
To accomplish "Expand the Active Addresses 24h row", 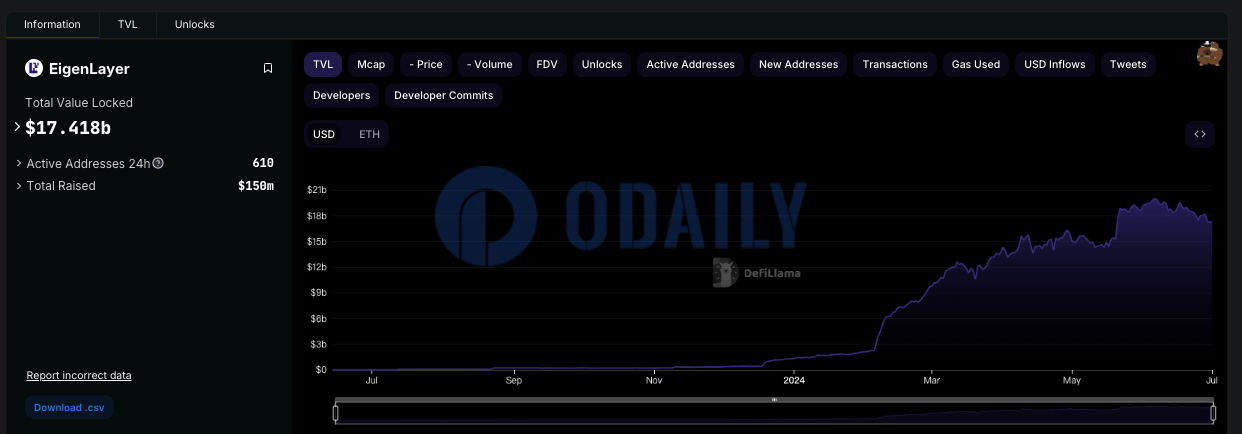I will (x=19, y=163).
